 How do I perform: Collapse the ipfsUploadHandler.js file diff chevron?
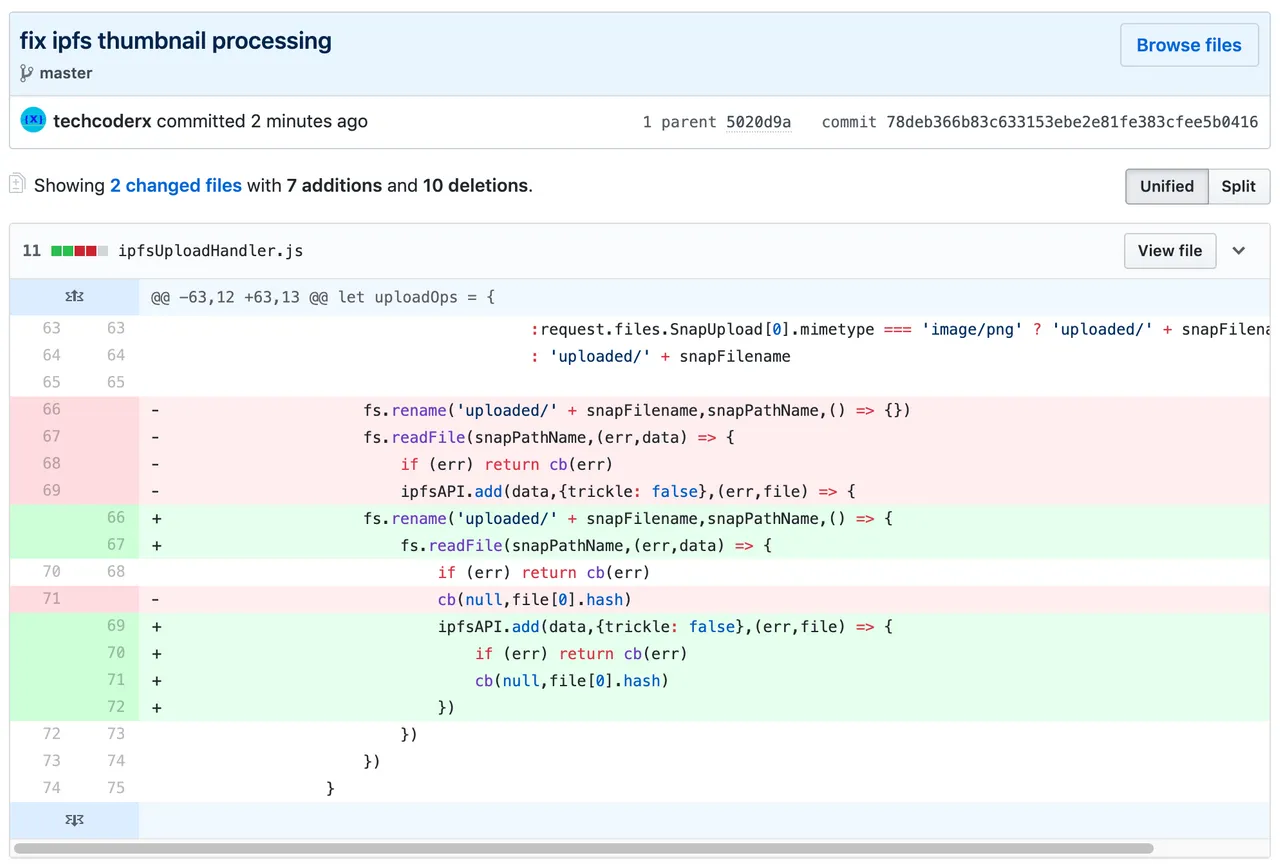tap(1239, 251)
